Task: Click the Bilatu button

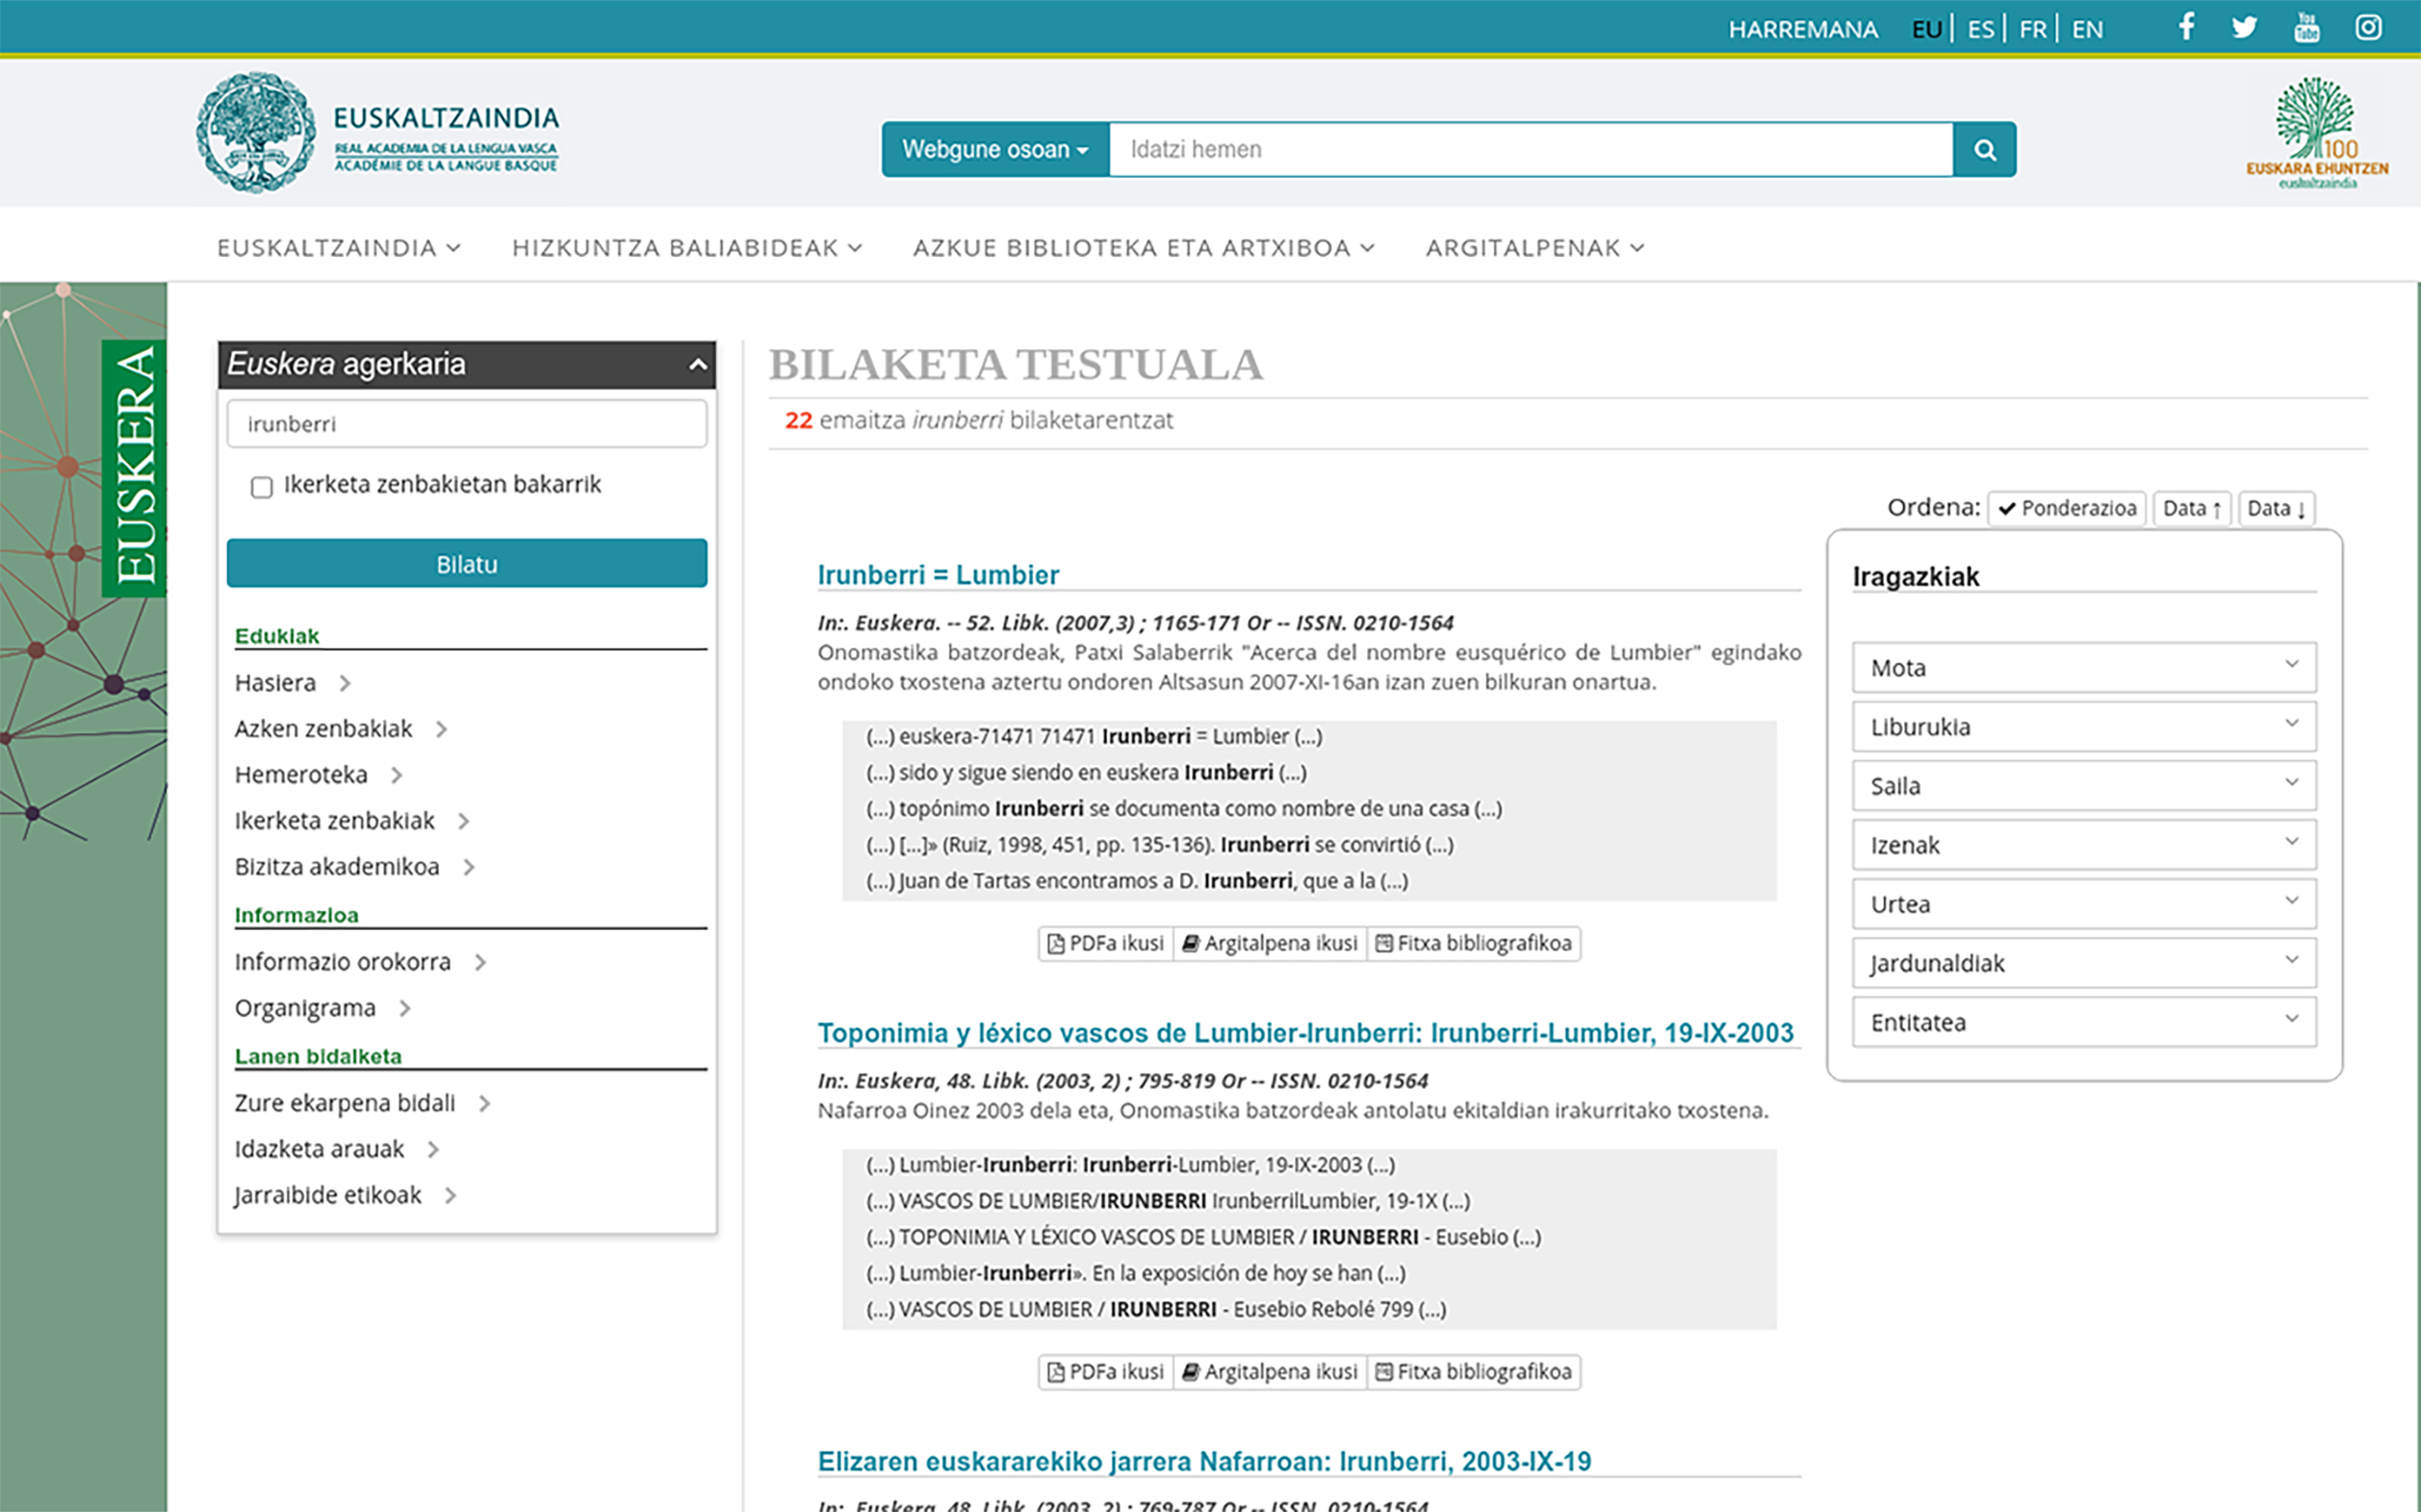Action: coord(466,564)
